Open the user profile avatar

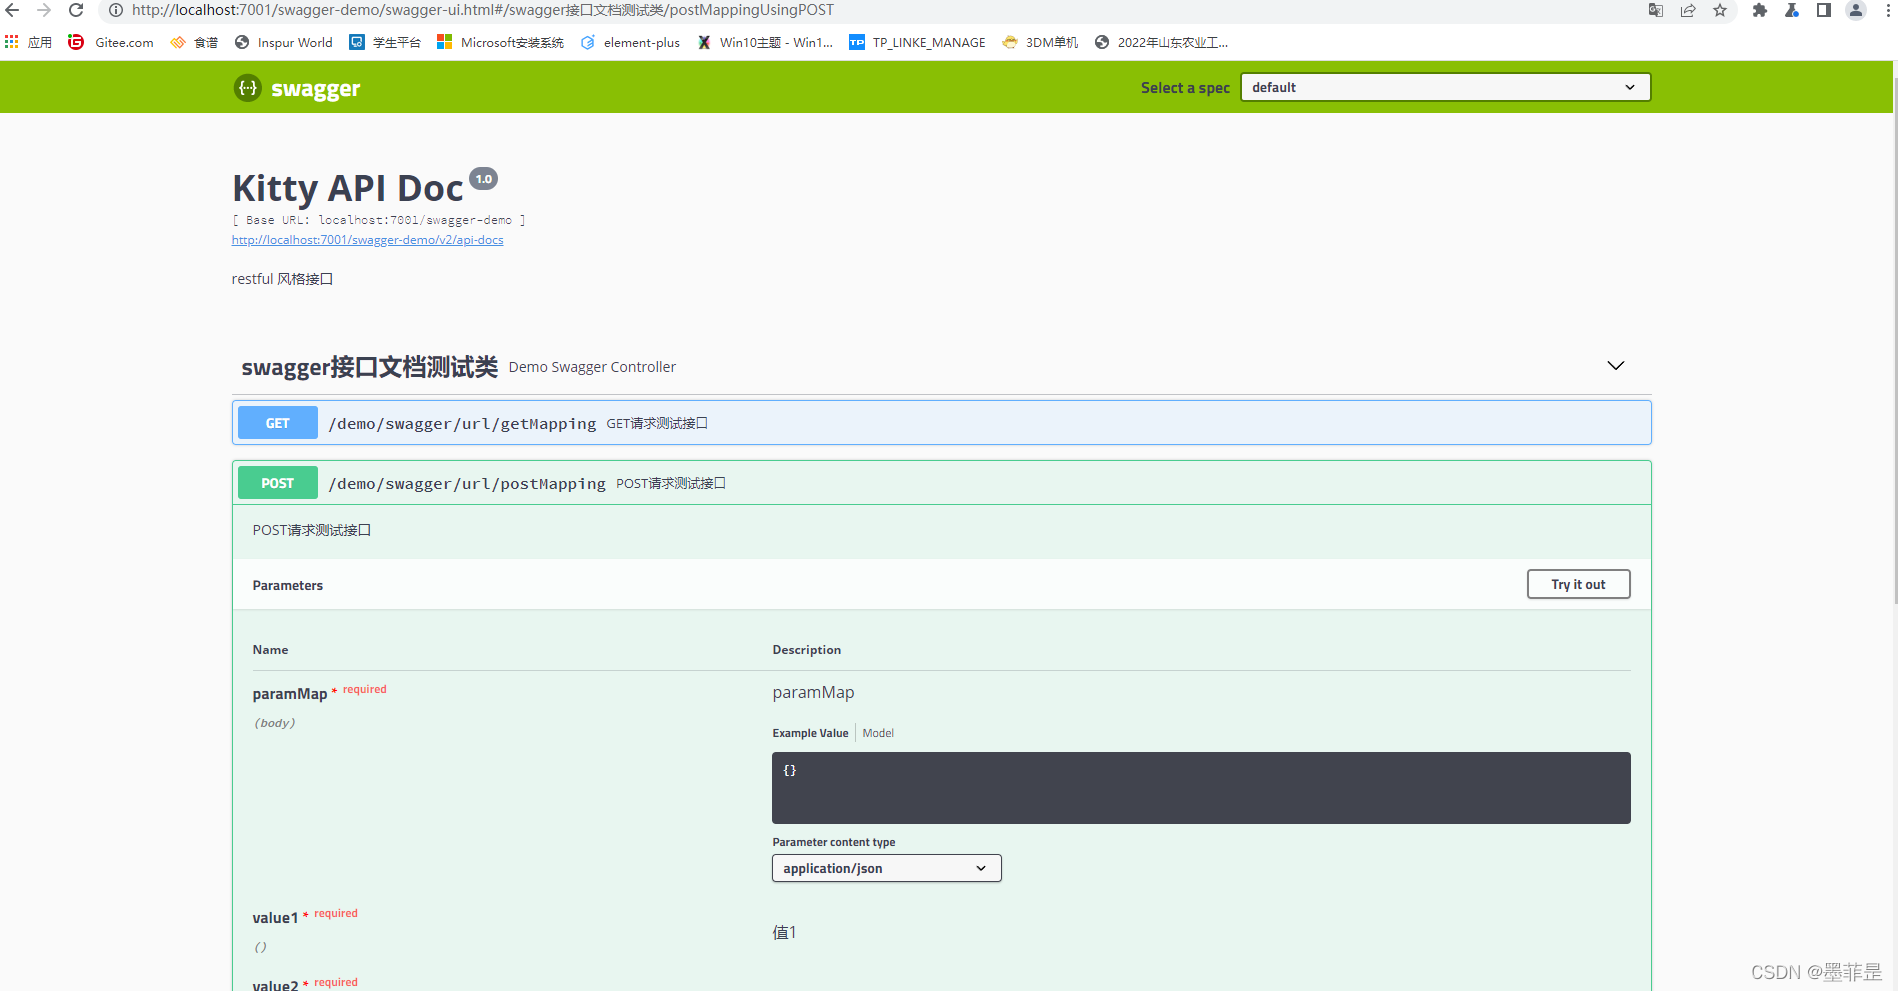1856,10
